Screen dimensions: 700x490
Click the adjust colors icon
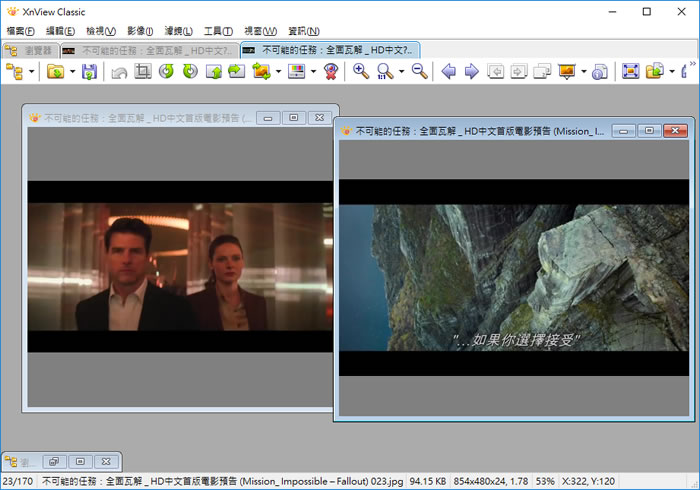point(296,71)
